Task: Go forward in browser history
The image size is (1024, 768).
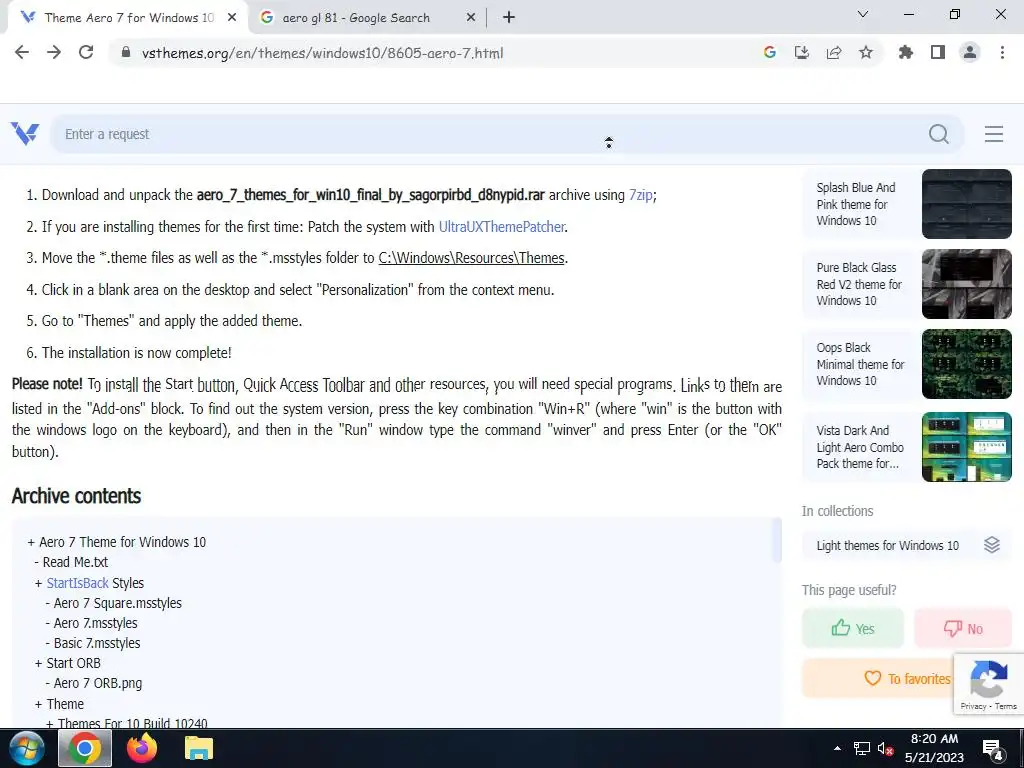Action: 54,52
